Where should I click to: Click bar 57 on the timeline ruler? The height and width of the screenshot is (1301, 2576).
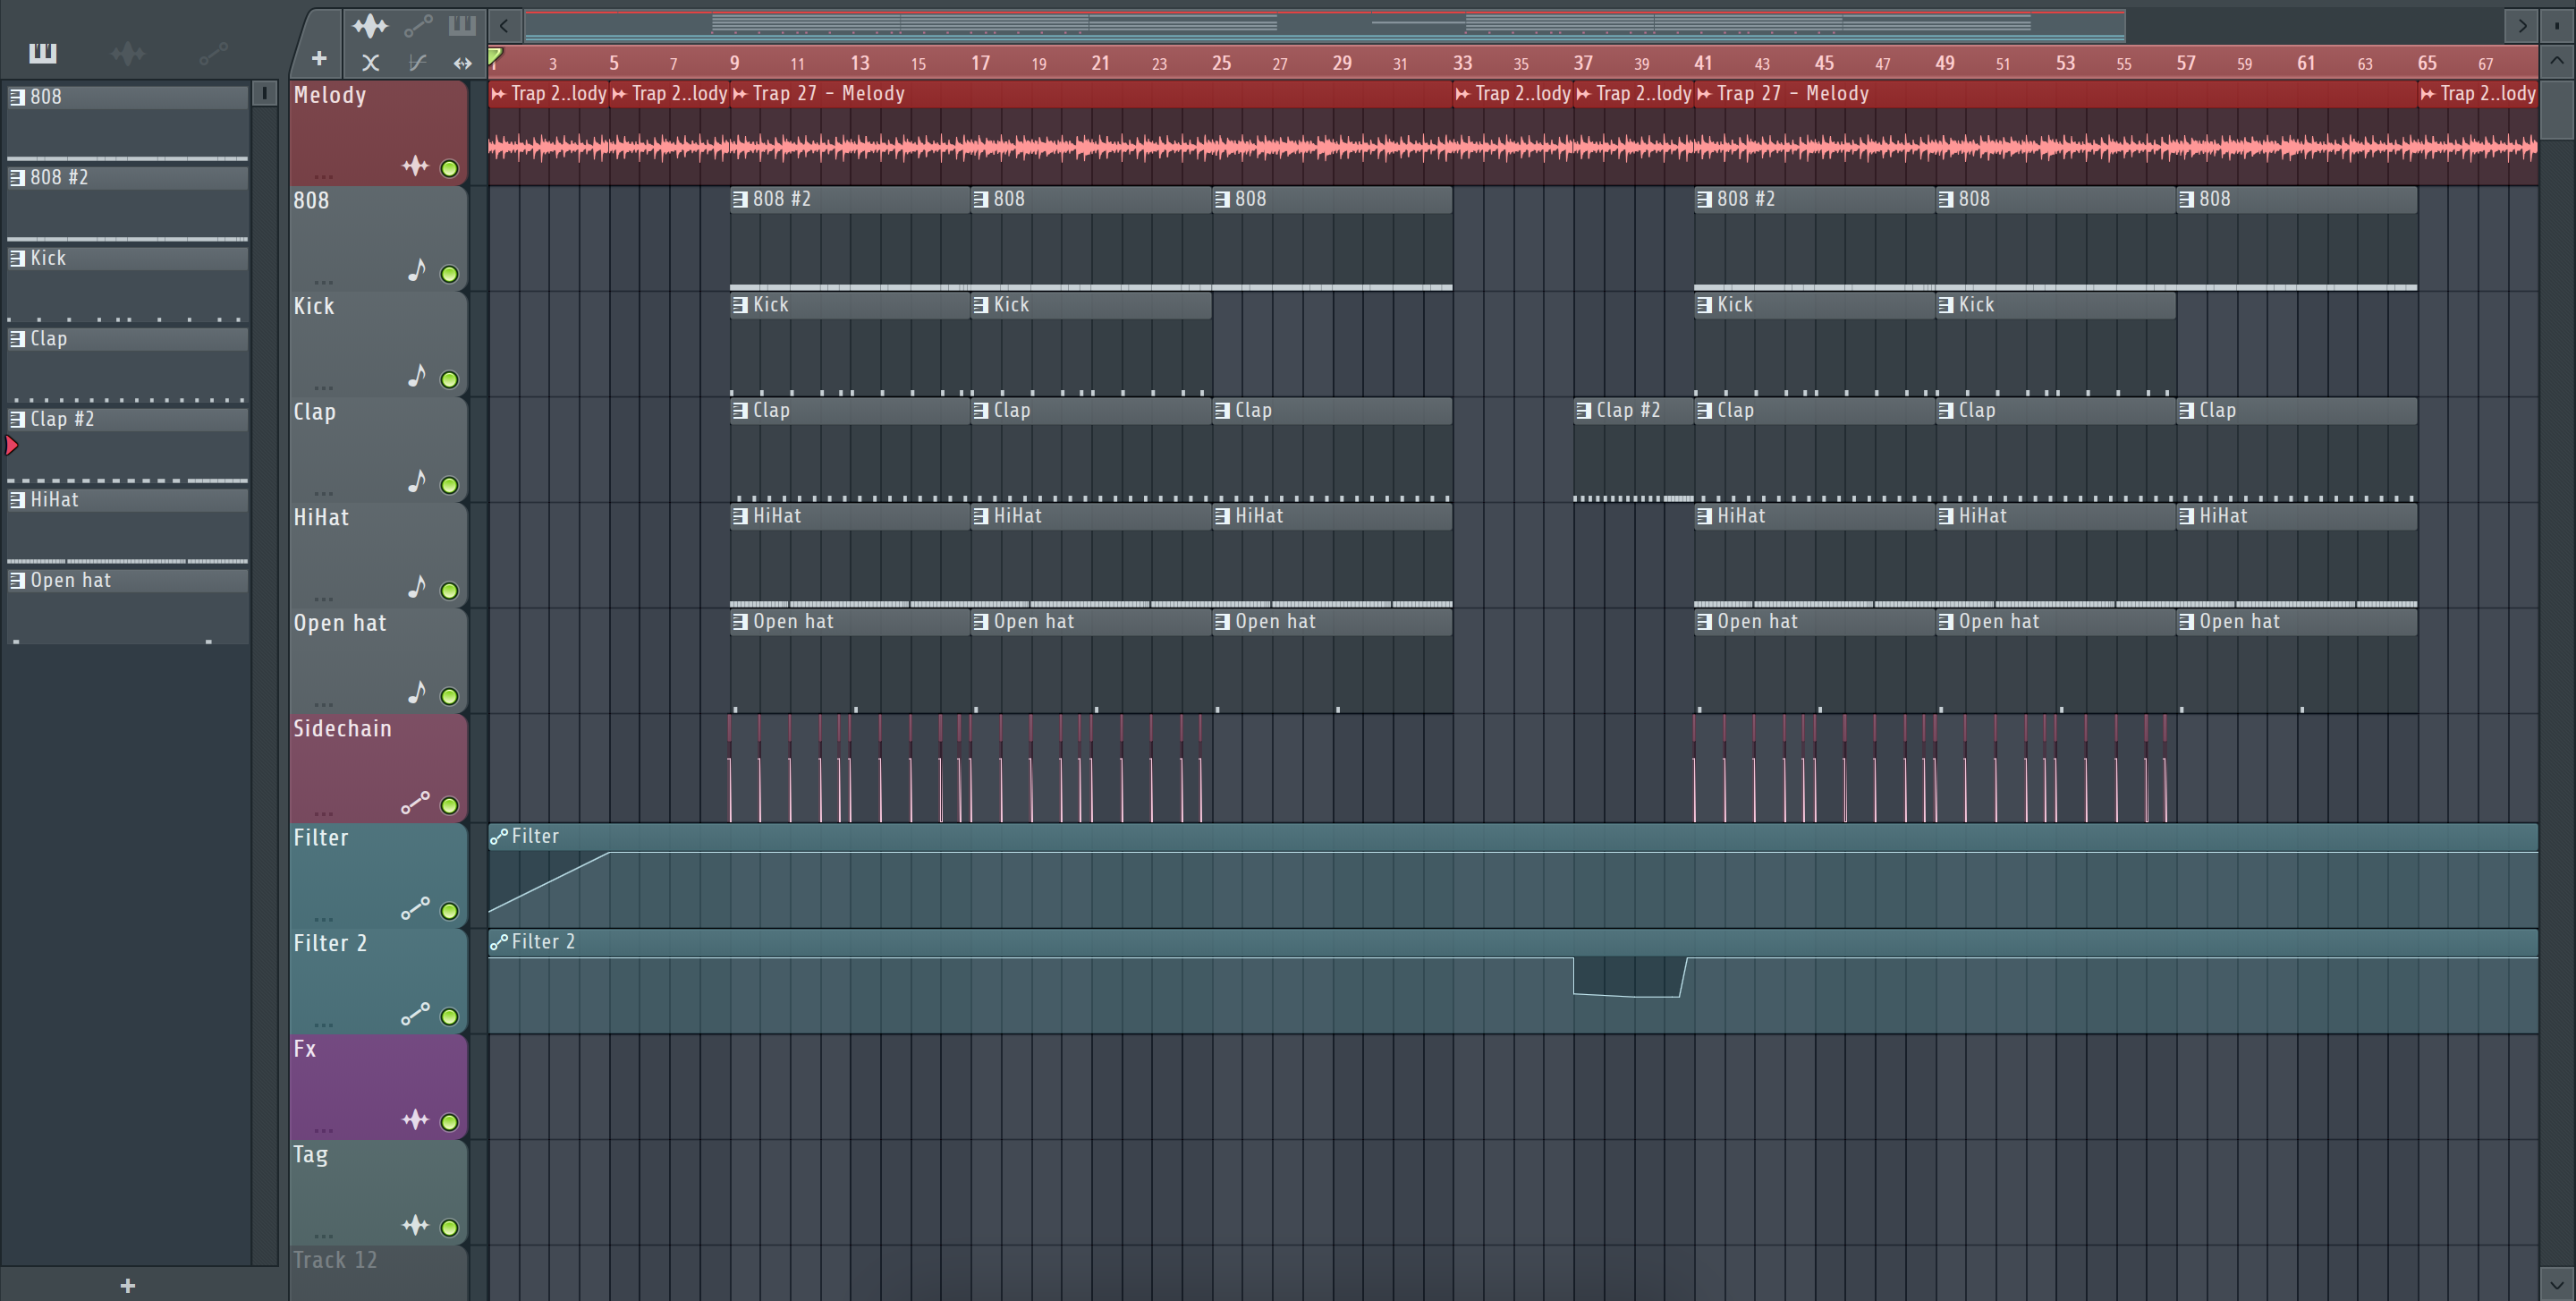tap(2186, 63)
